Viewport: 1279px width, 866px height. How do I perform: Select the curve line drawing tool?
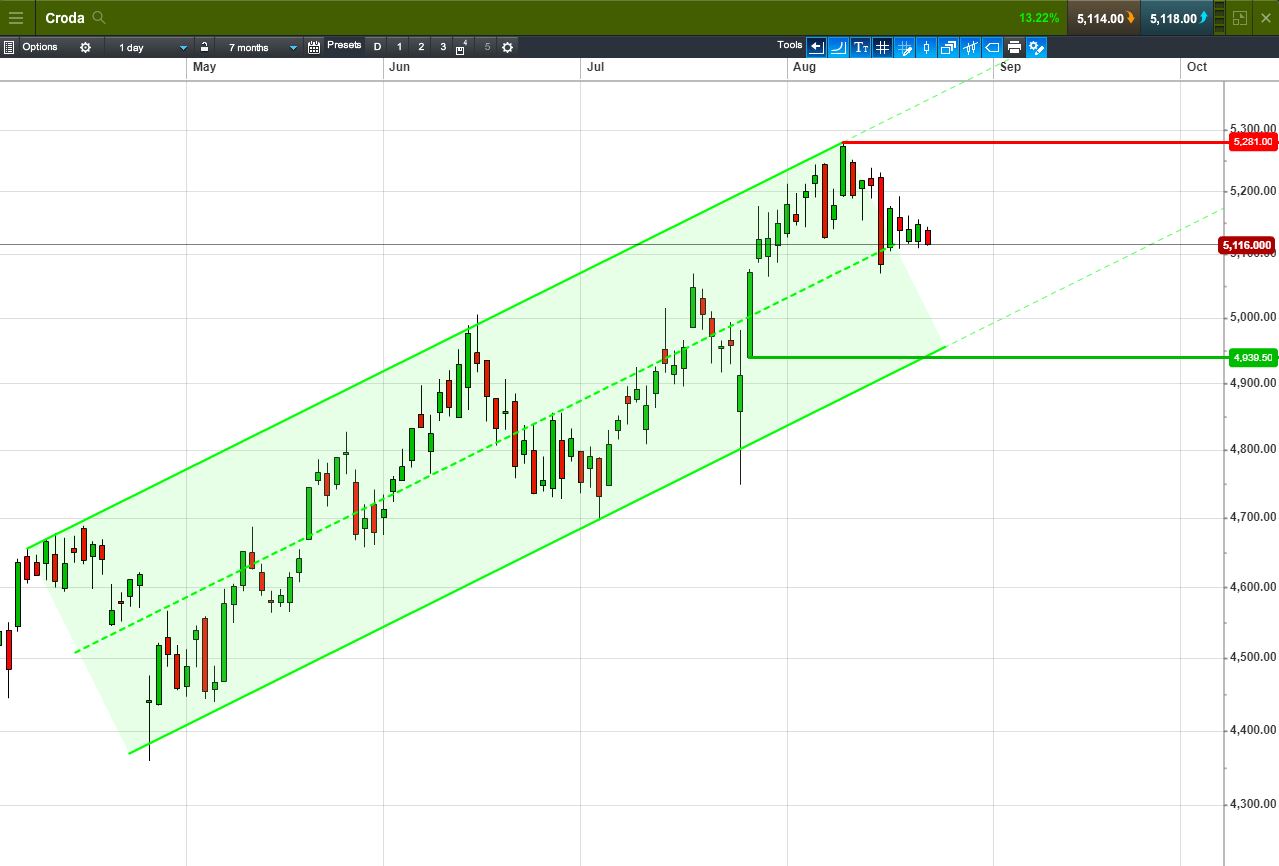(838, 47)
